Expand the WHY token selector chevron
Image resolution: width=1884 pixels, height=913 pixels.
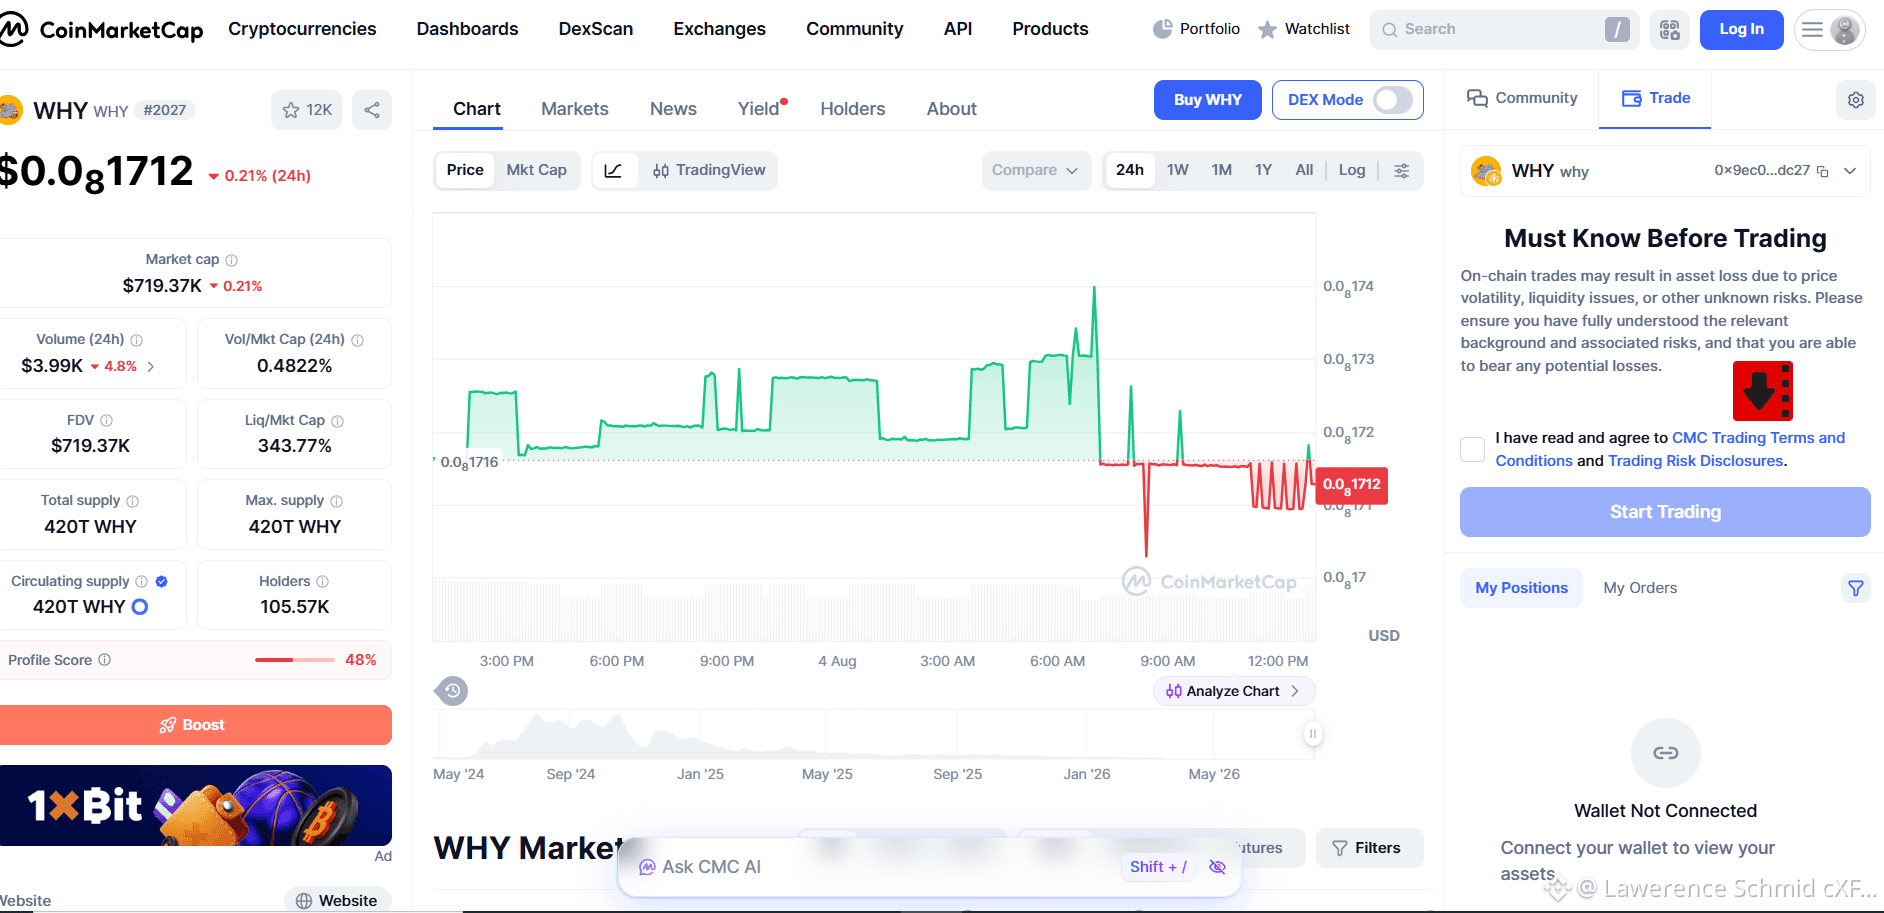[x=1850, y=171]
